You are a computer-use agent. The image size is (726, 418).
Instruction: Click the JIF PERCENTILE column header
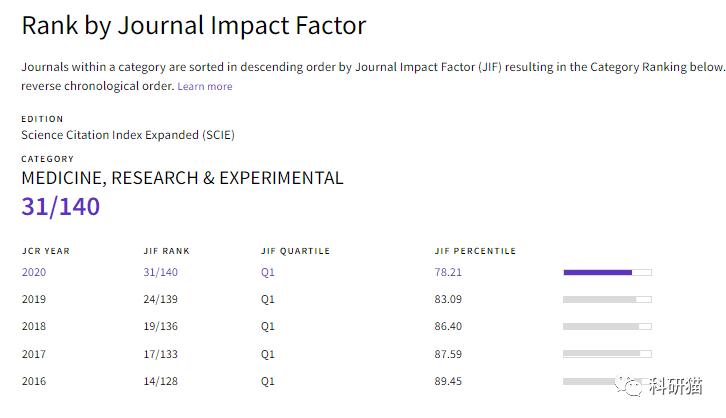pos(475,251)
